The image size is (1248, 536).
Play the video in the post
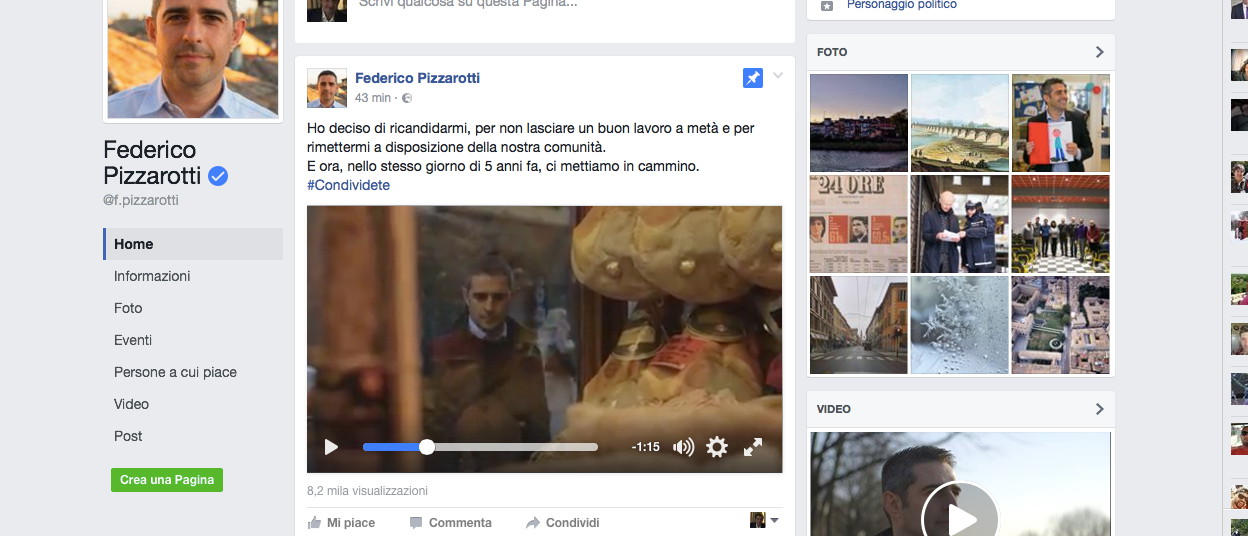[x=332, y=447]
